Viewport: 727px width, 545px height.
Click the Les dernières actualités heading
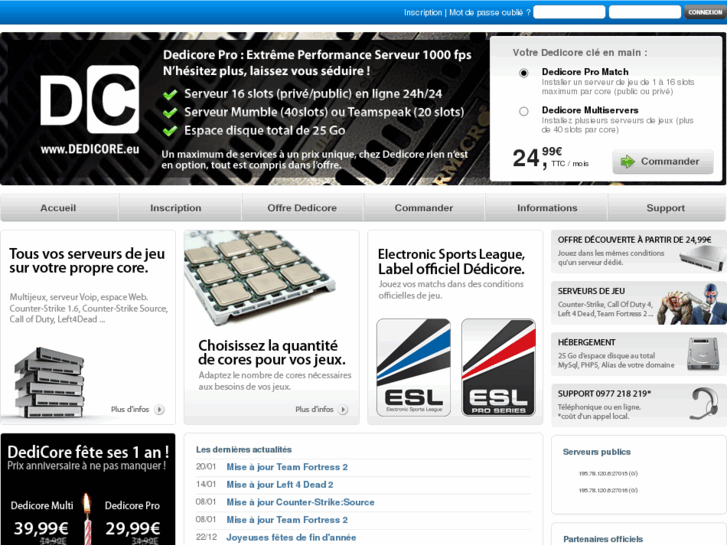[x=244, y=449]
